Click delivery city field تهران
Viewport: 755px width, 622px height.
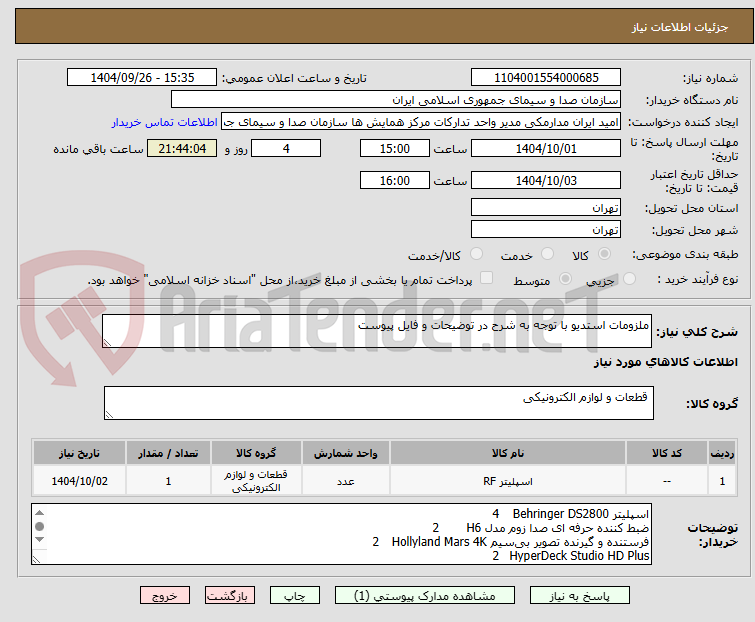point(546,230)
